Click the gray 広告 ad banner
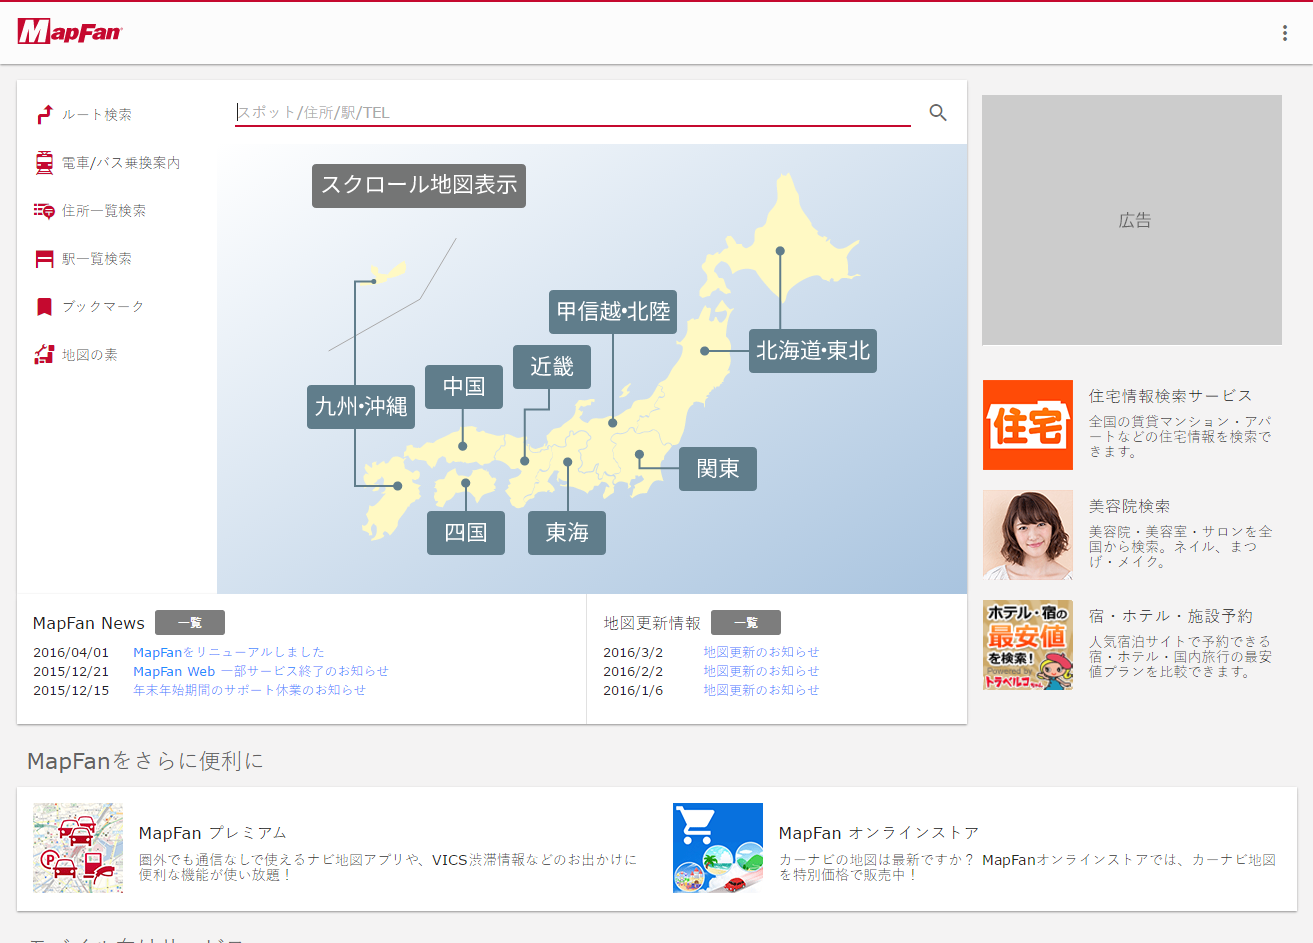The width and height of the screenshot is (1313, 943). click(x=1132, y=220)
